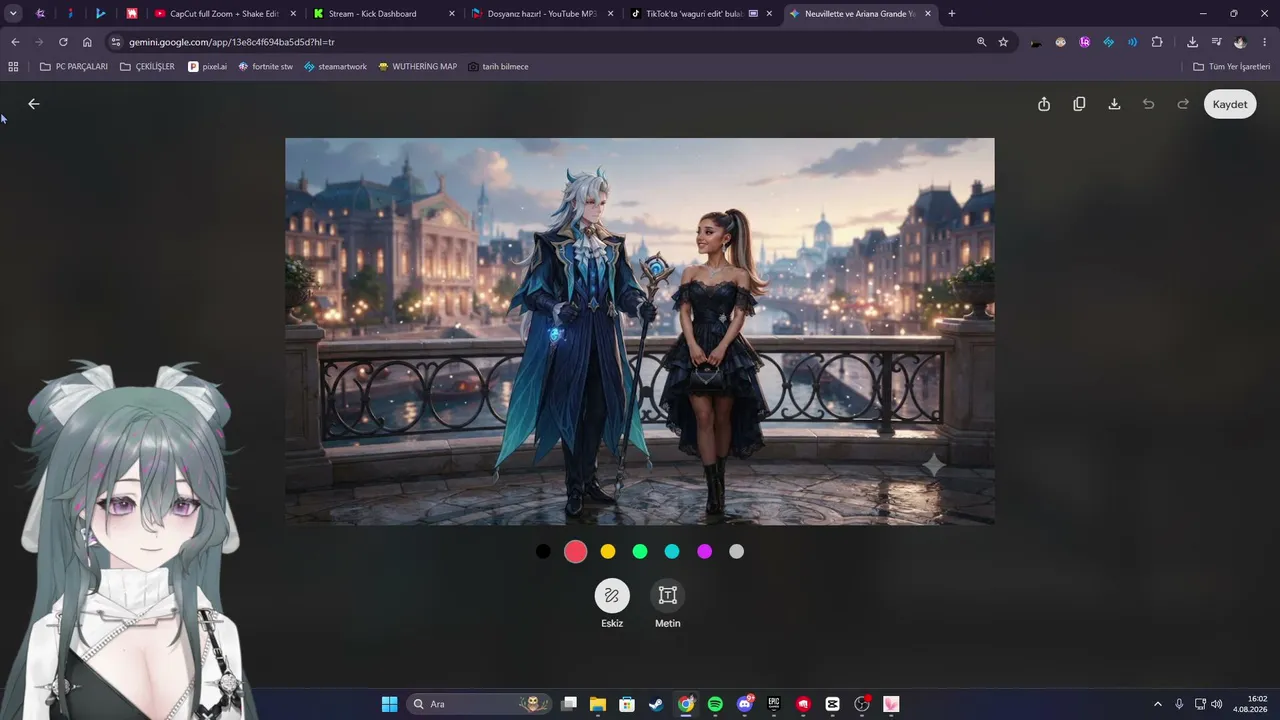
Task: Open the apps grid in bookmarks bar
Action: [x=13, y=67]
